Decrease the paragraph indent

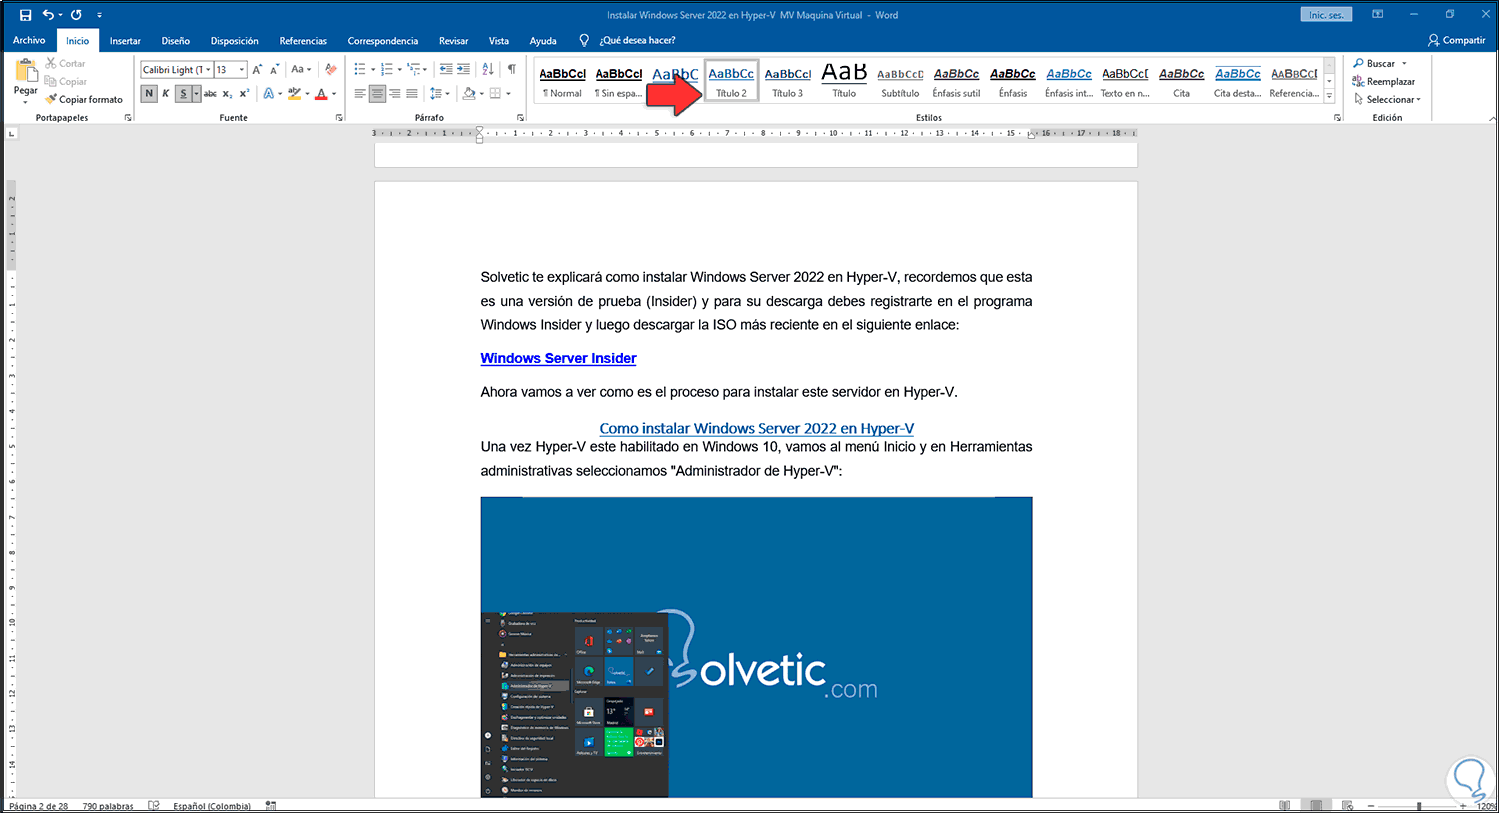coord(446,69)
